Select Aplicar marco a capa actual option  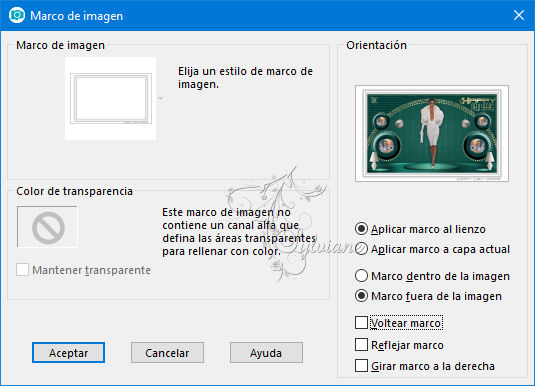pos(361,249)
